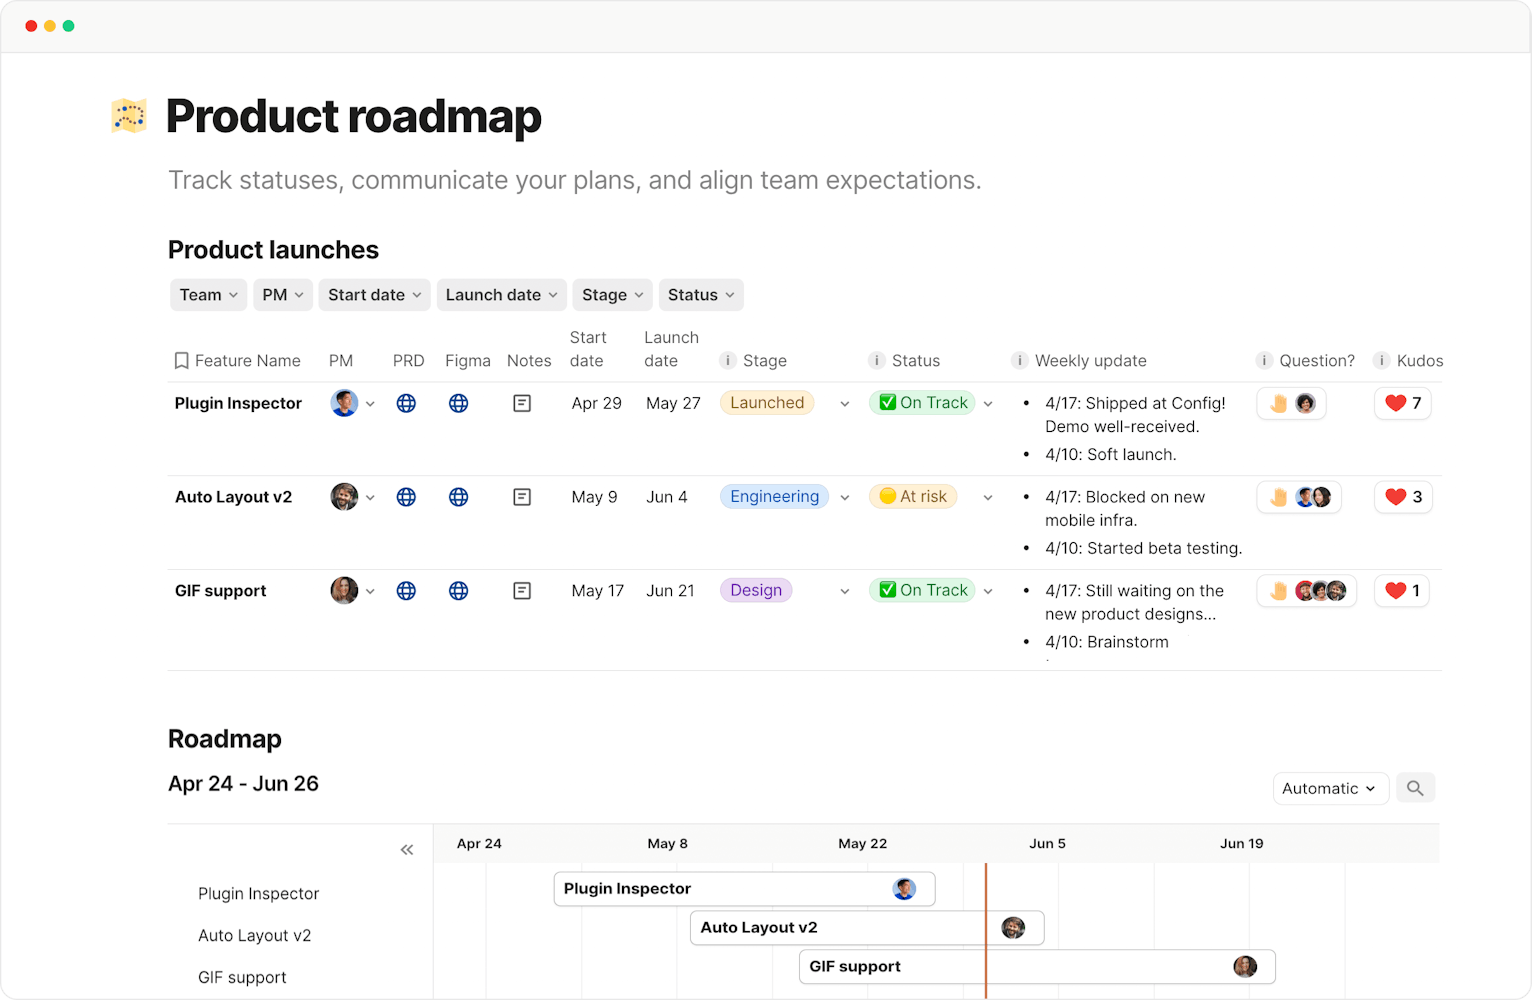Open the stage dropdown arrow for Auto Layout v2

click(x=845, y=498)
